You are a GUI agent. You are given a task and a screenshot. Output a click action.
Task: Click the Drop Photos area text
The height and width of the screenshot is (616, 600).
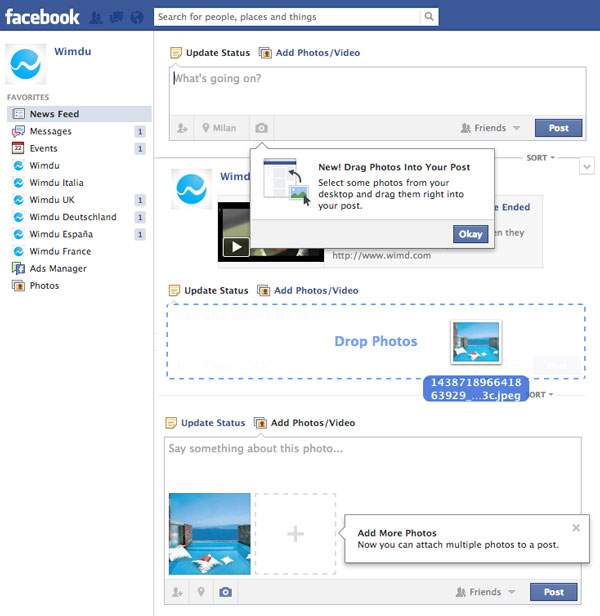point(376,341)
